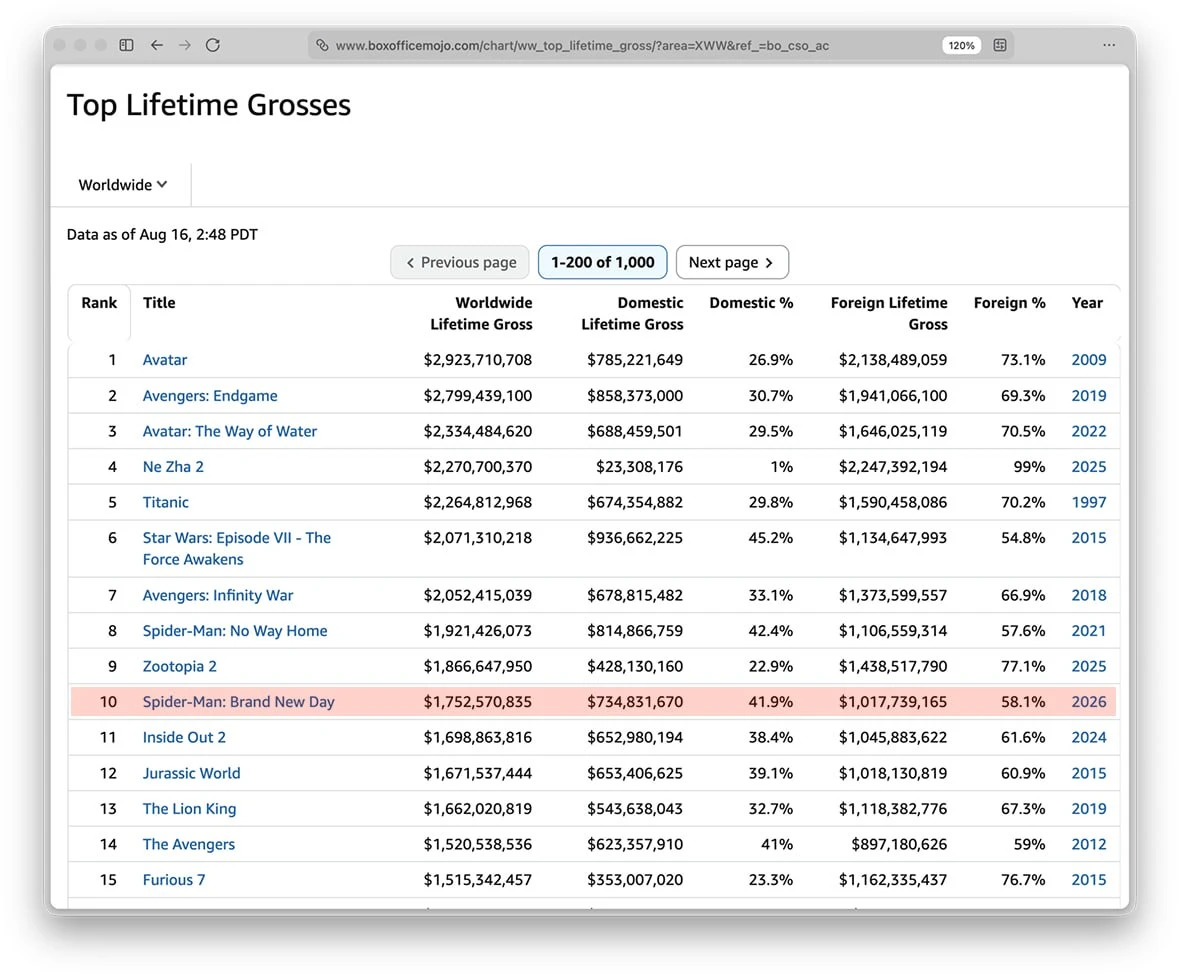Screen dimensions: 1179x975
Task: Click Foreign Lifetime Gross column header
Action: [889, 313]
